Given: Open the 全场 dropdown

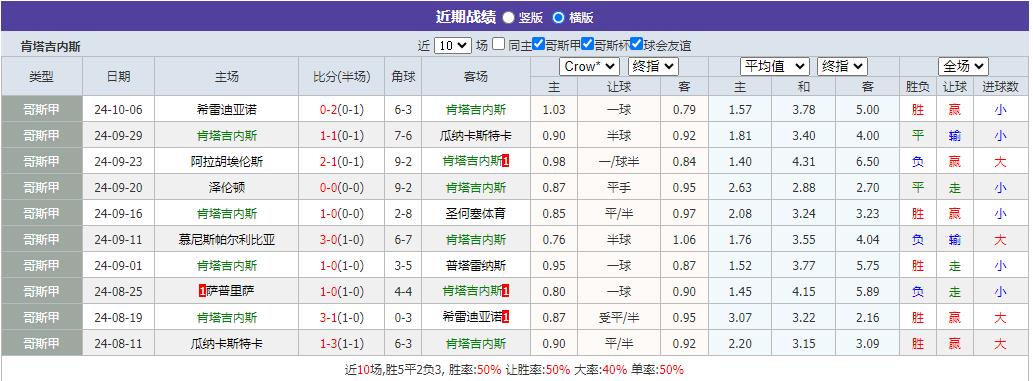Looking at the screenshot, I should pyautogui.click(x=963, y=67).
